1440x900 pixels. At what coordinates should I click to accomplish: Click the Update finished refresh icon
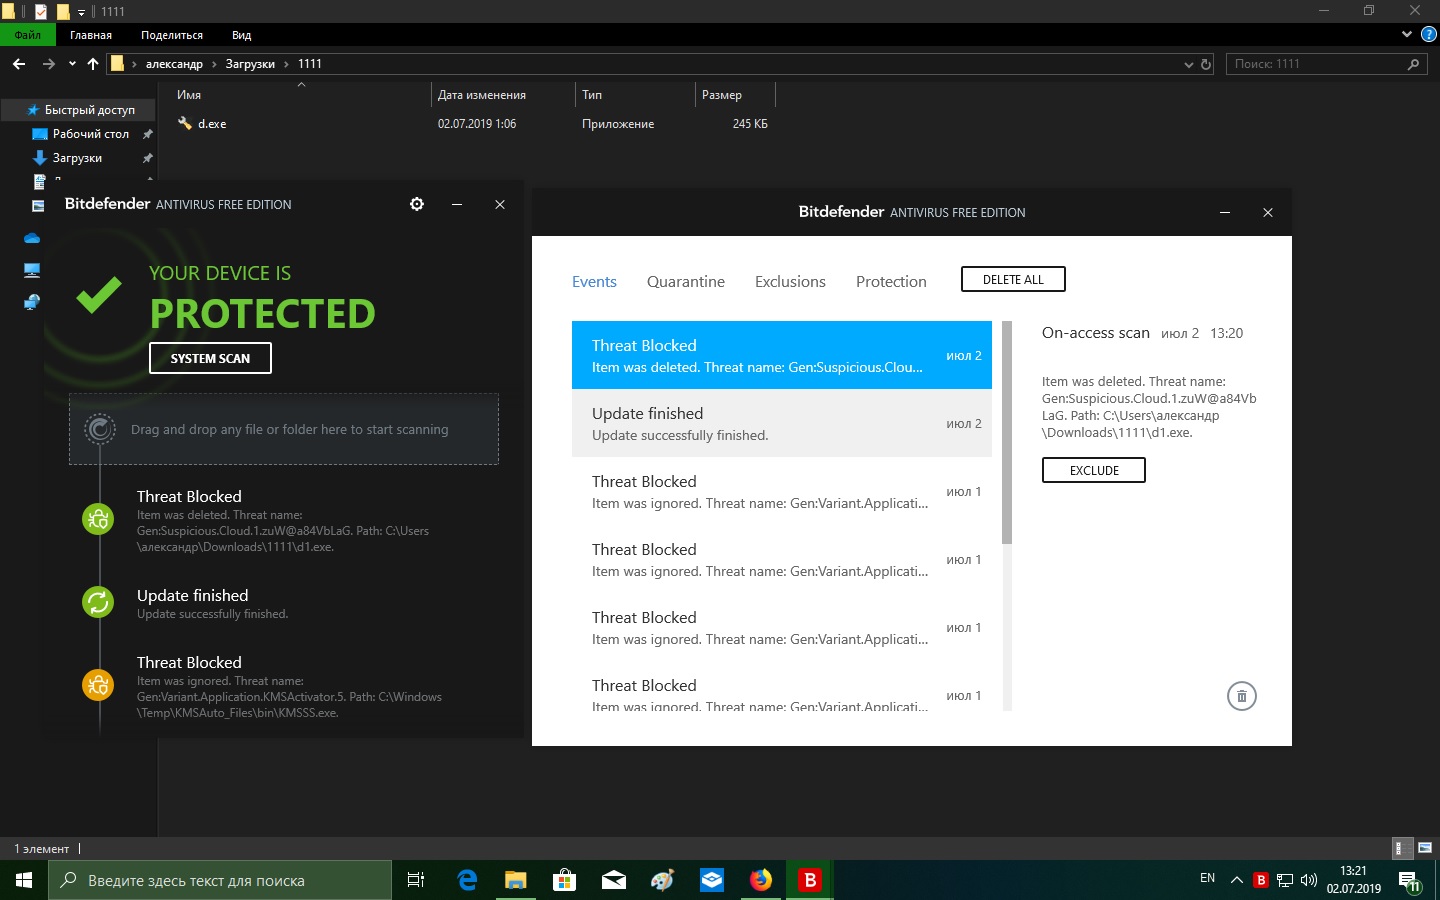point(98,602)
